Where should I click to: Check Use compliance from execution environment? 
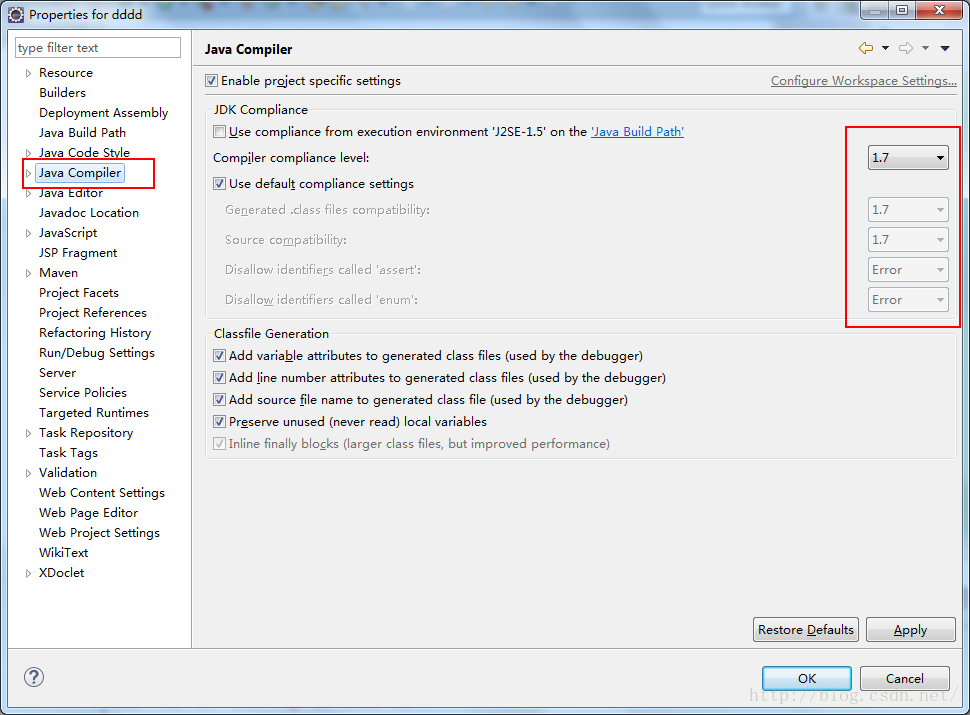tap(219, 132)
